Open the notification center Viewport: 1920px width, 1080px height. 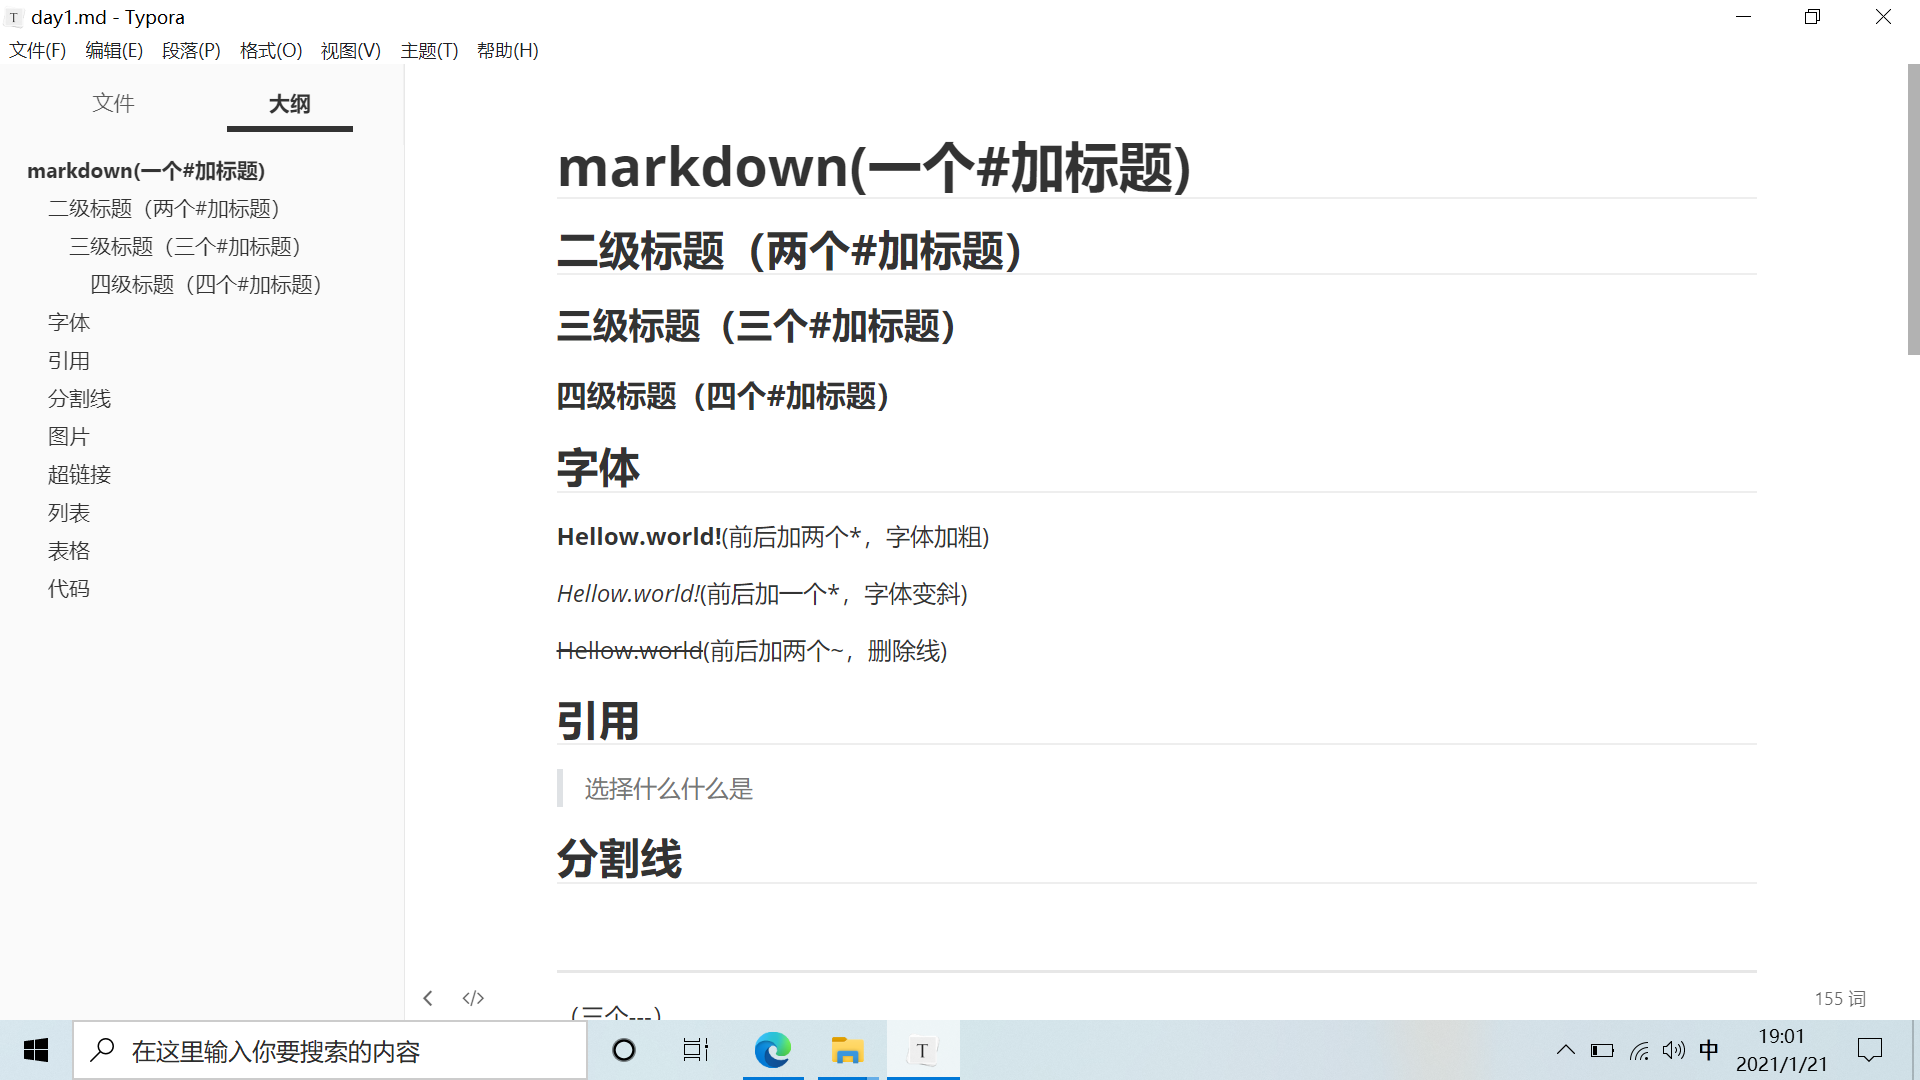[1869, 1050]
